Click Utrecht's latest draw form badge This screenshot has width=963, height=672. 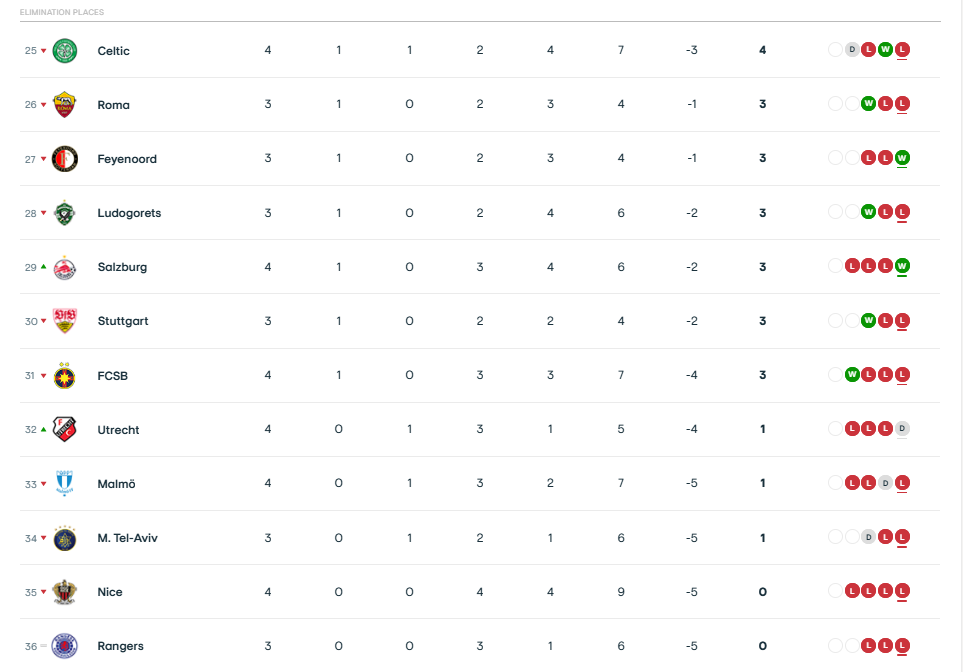click(902, 429)
